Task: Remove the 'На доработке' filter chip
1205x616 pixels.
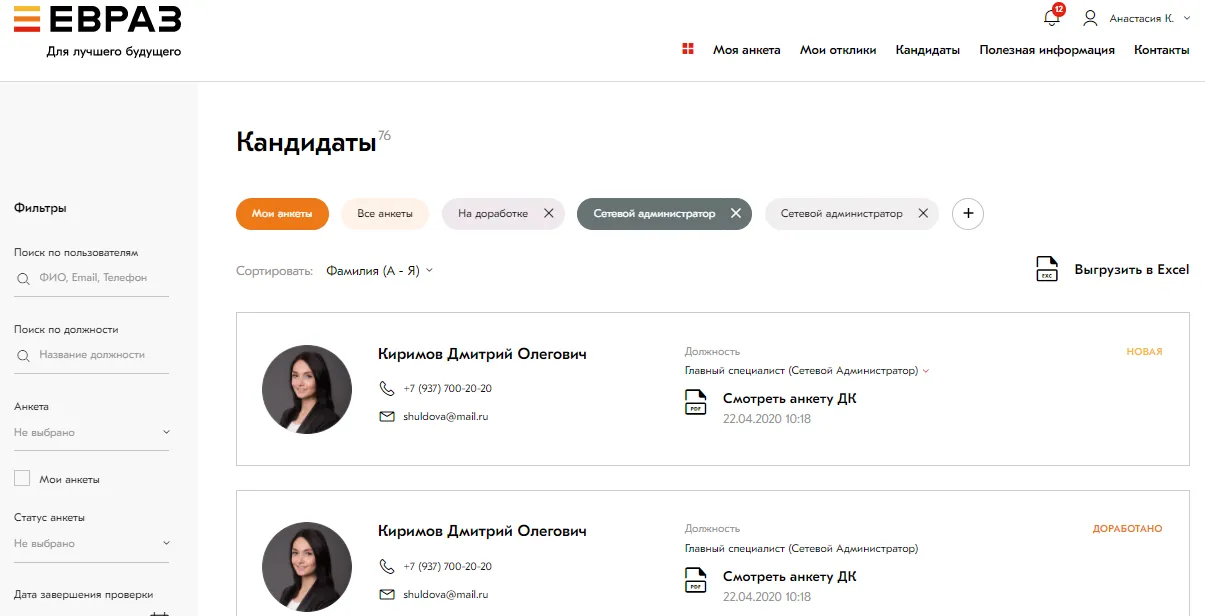Action: pyautogui.click(x=548, y=213)
